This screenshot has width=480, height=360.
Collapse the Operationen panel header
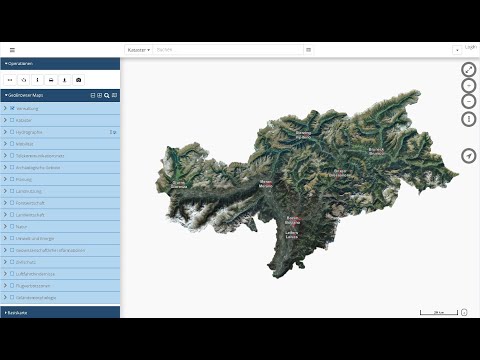tap(60, 64)
